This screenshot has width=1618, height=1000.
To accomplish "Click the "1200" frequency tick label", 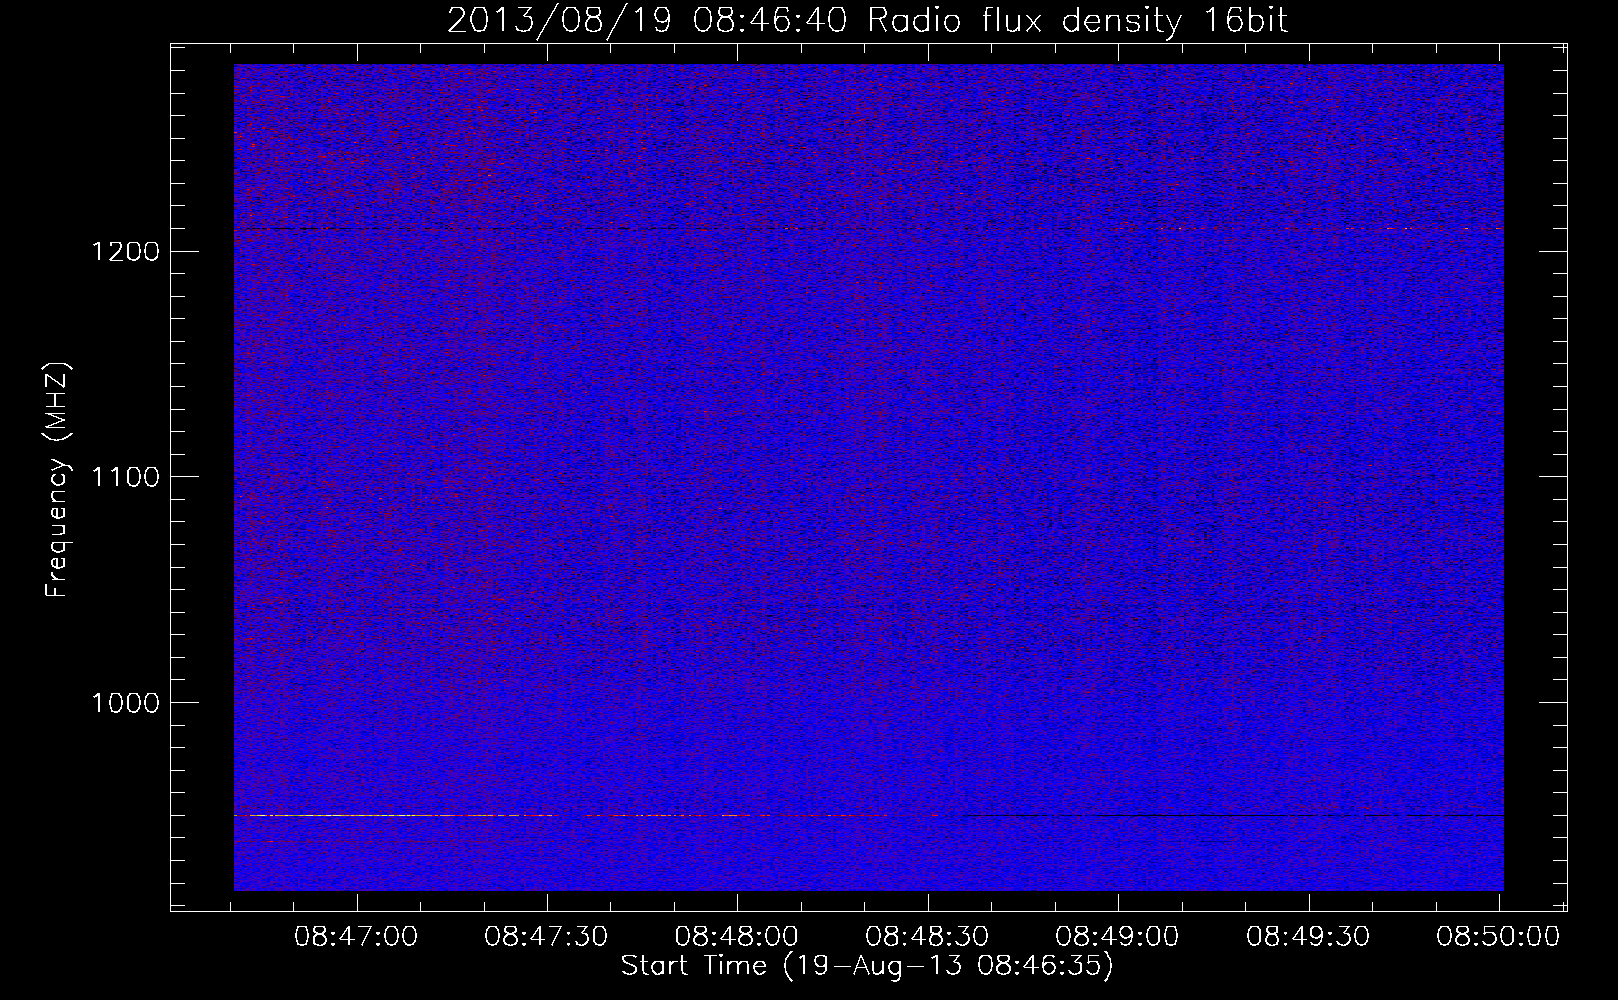I will pyautogui.click(x=124, y=251).
